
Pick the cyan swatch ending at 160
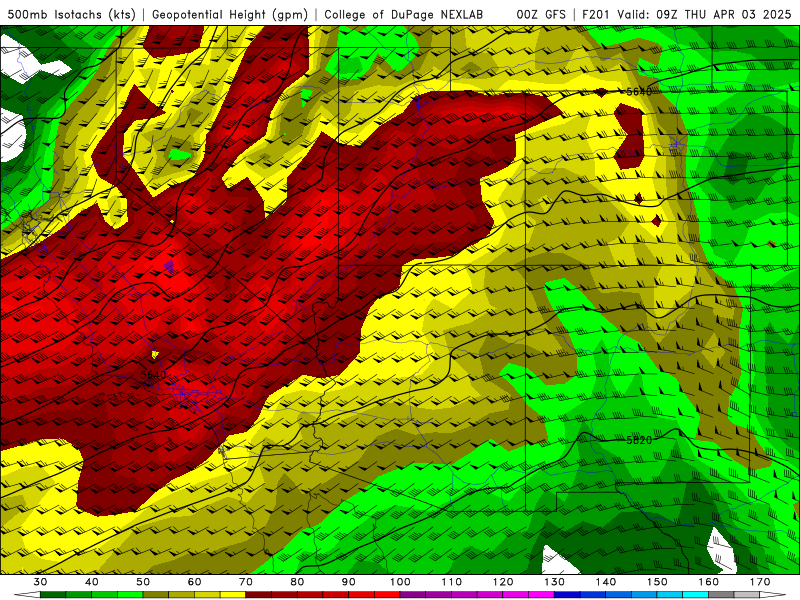pyautogui.click(x=695, y=595)
